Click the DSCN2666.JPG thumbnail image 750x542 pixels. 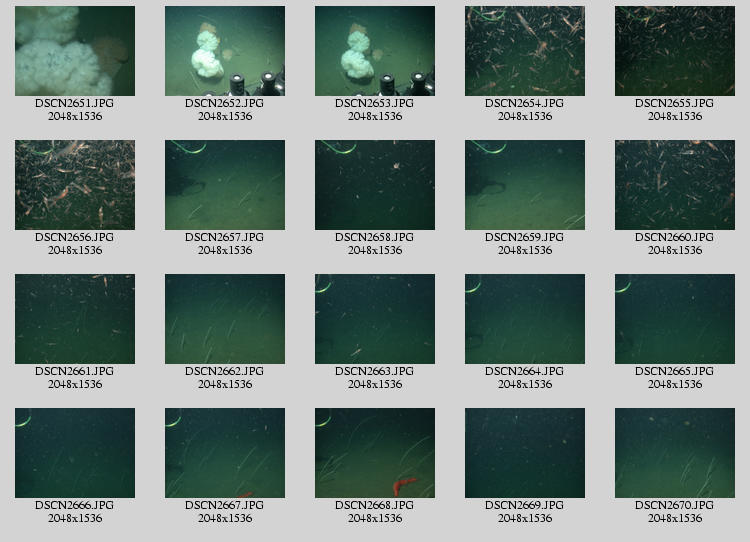[x=75, y=453]
